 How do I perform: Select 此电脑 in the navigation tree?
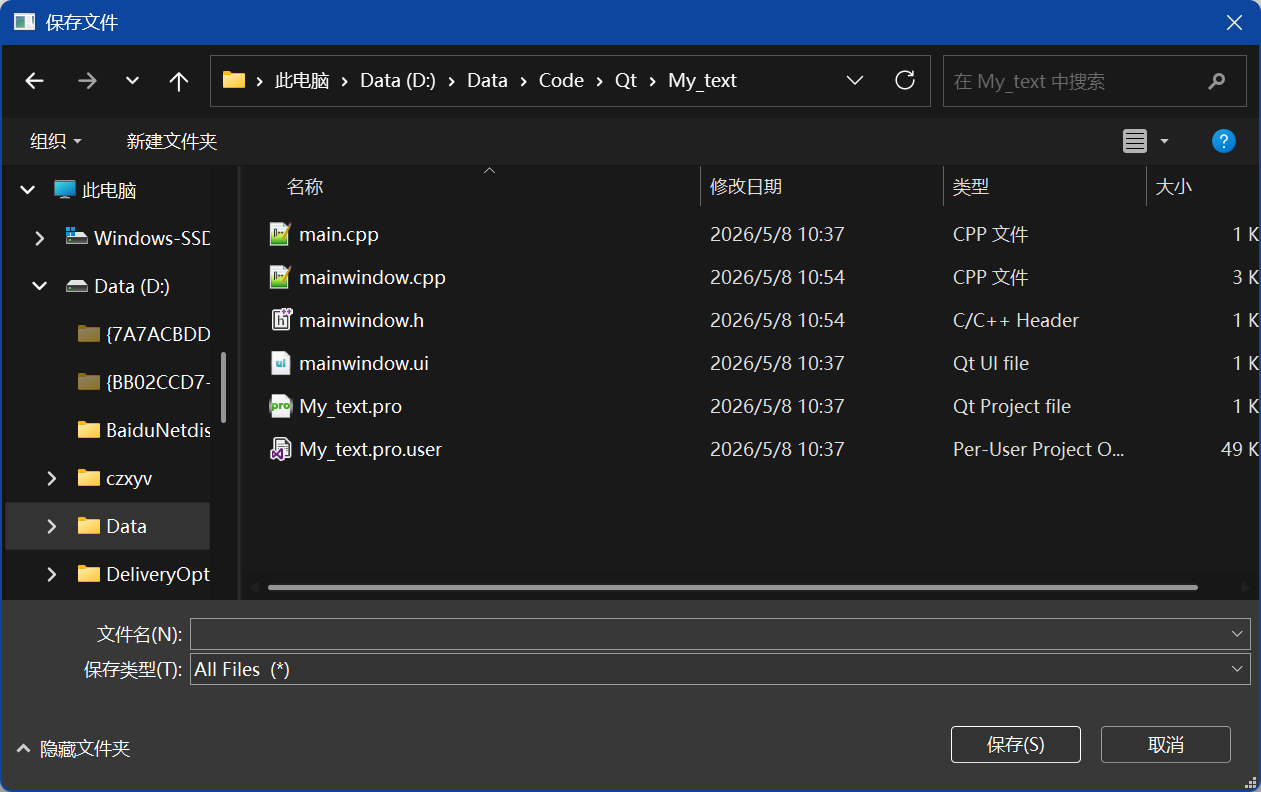[109, 190]
